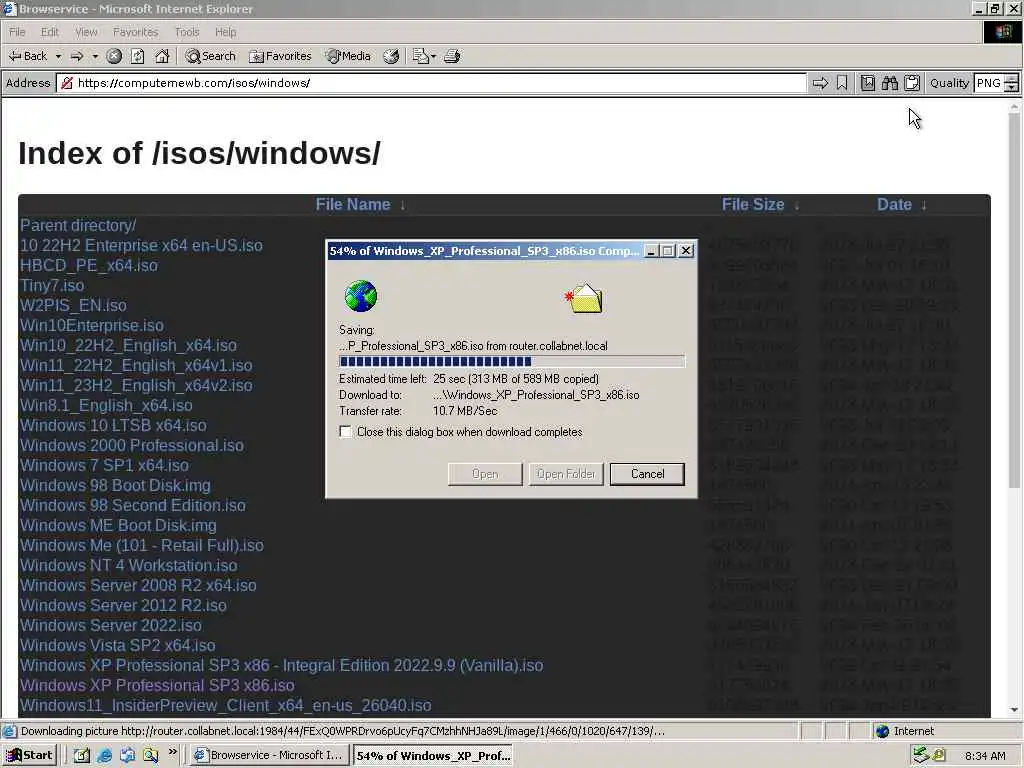Open Windows Server 2022.iso link

[x=110, y=626]
